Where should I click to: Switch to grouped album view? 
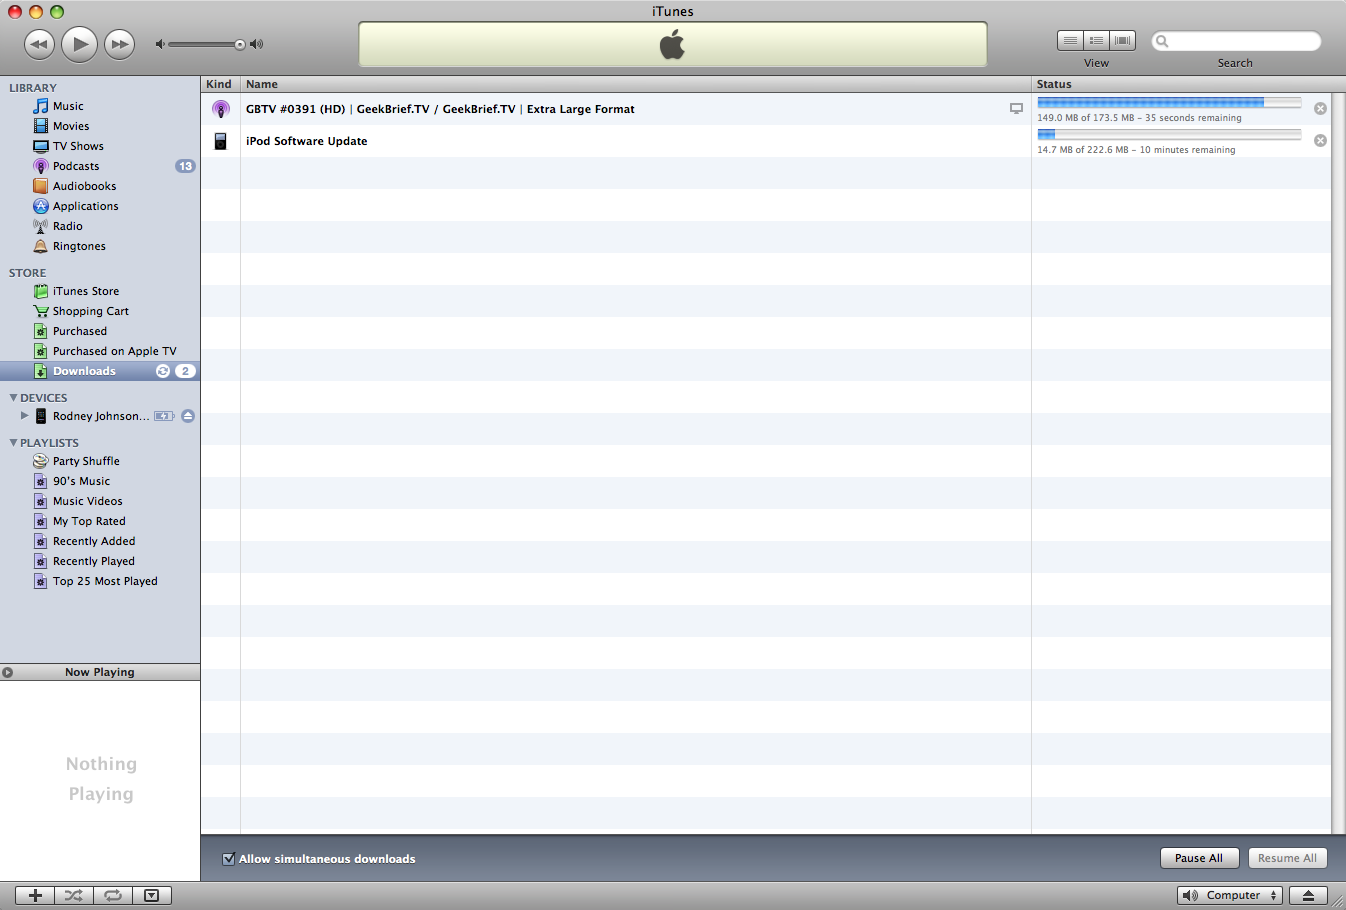(x=1096, y=41)
